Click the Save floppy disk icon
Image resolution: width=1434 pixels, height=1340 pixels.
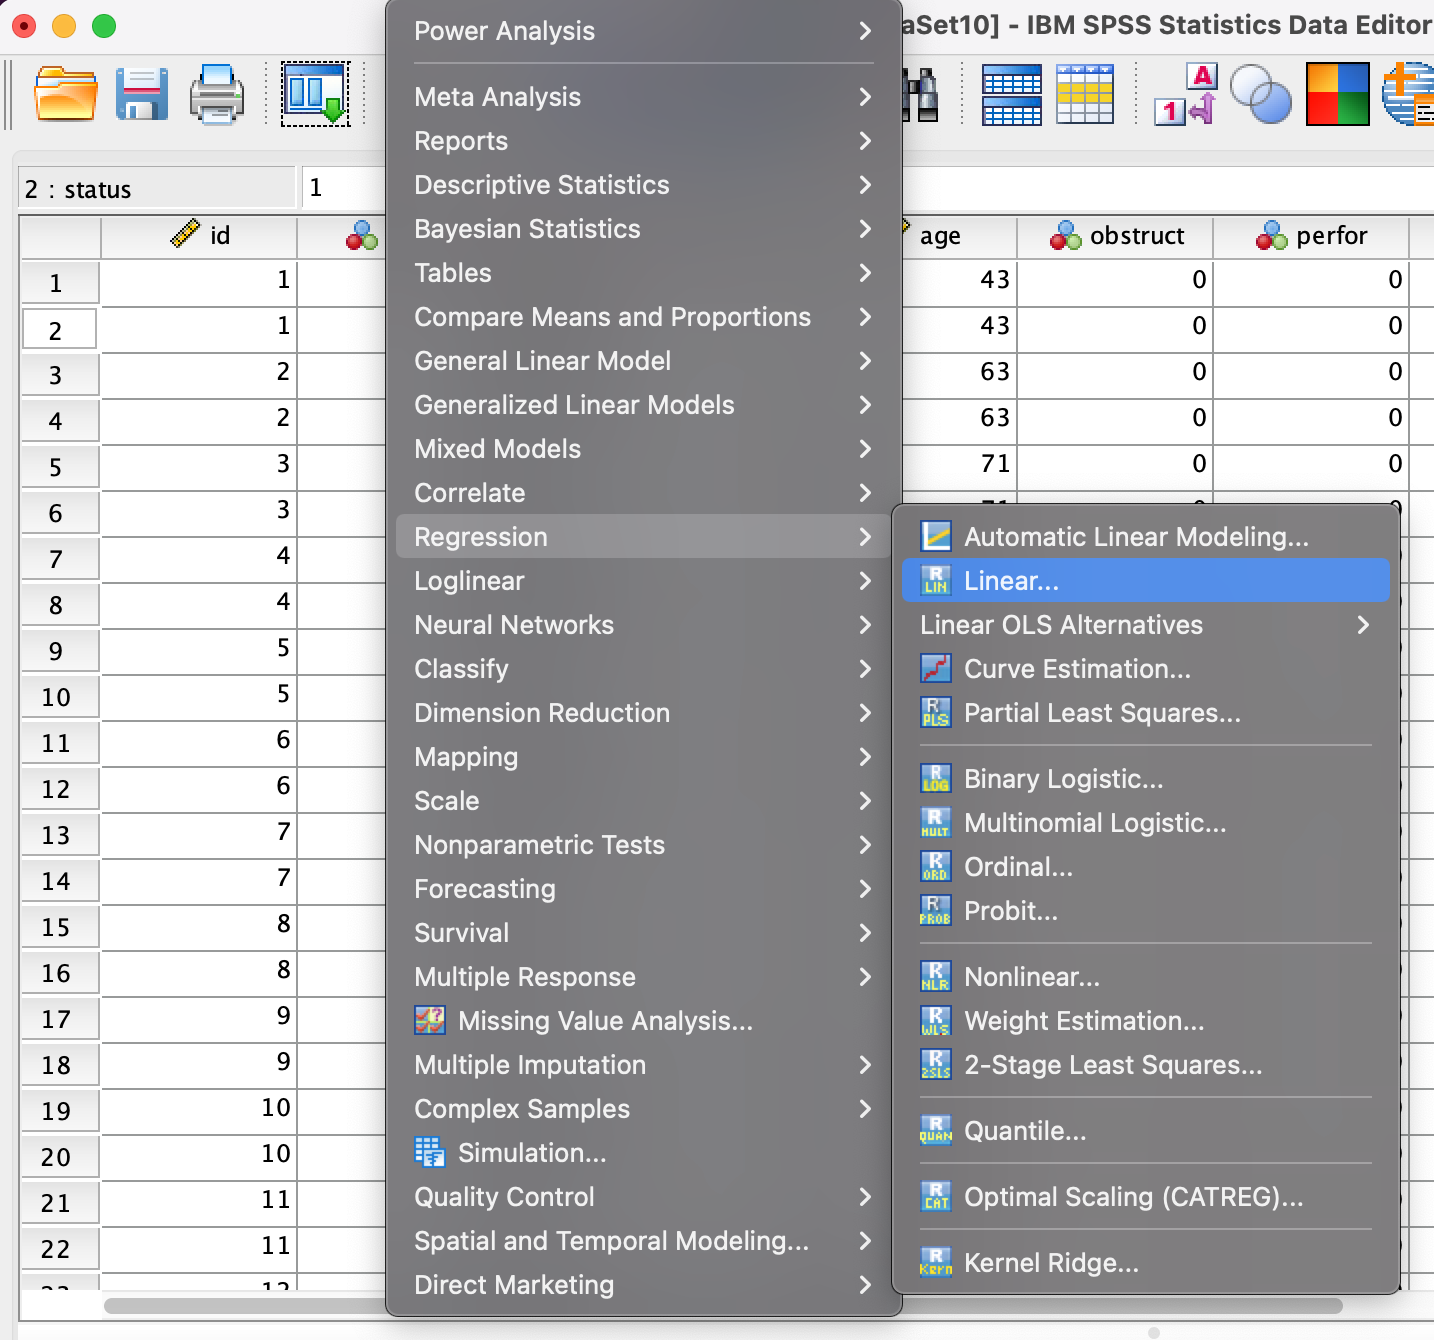[x=141, y=95]
